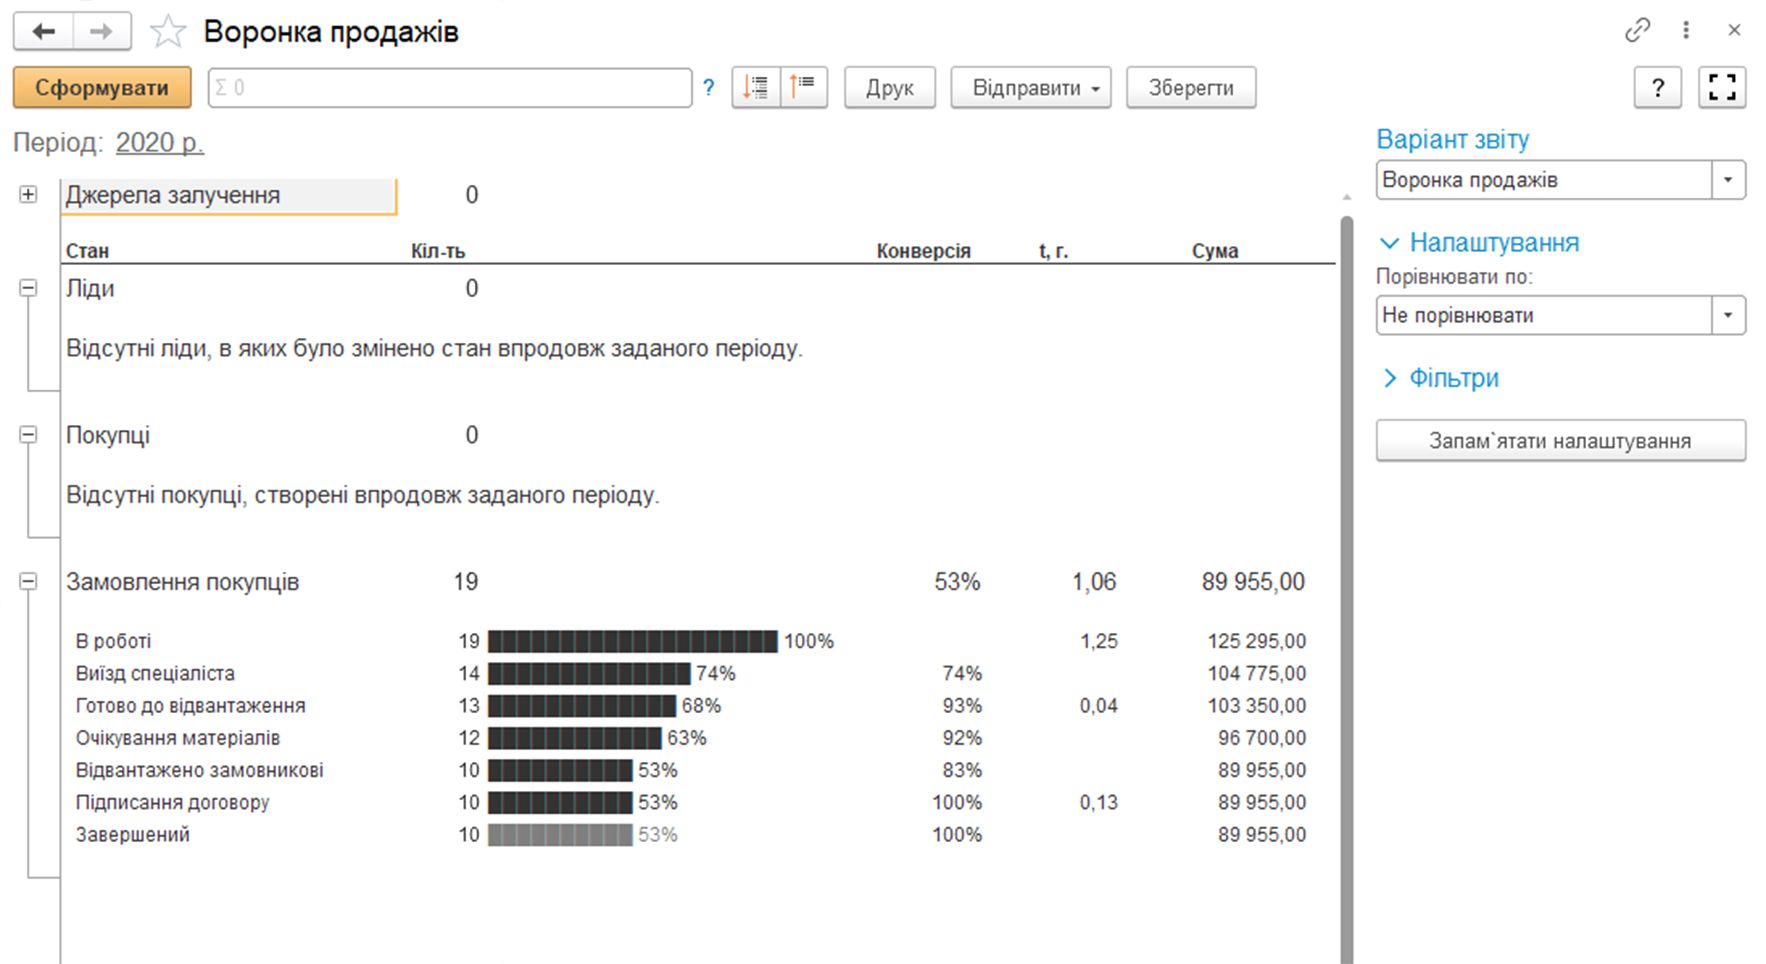The width and height of the screenshot is (1766, 964).
Task: Select the Джерела залучення cell
Action: click(x=229, y=195)
